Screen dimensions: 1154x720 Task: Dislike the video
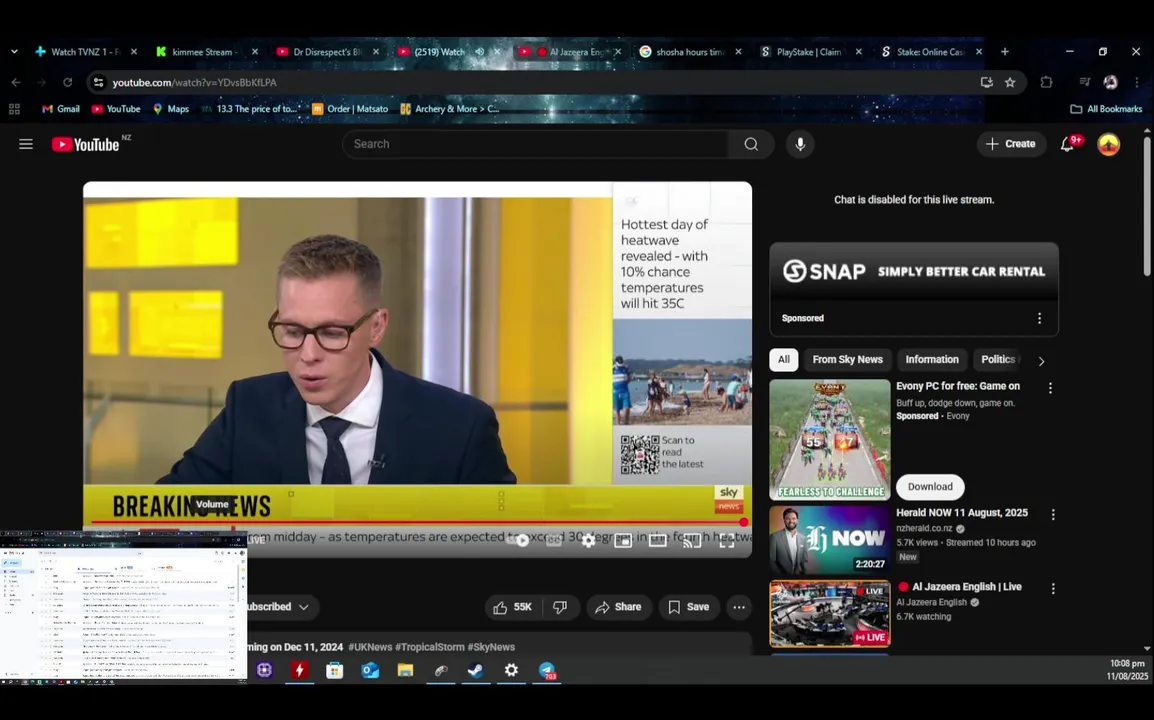(x=560, y=607)
